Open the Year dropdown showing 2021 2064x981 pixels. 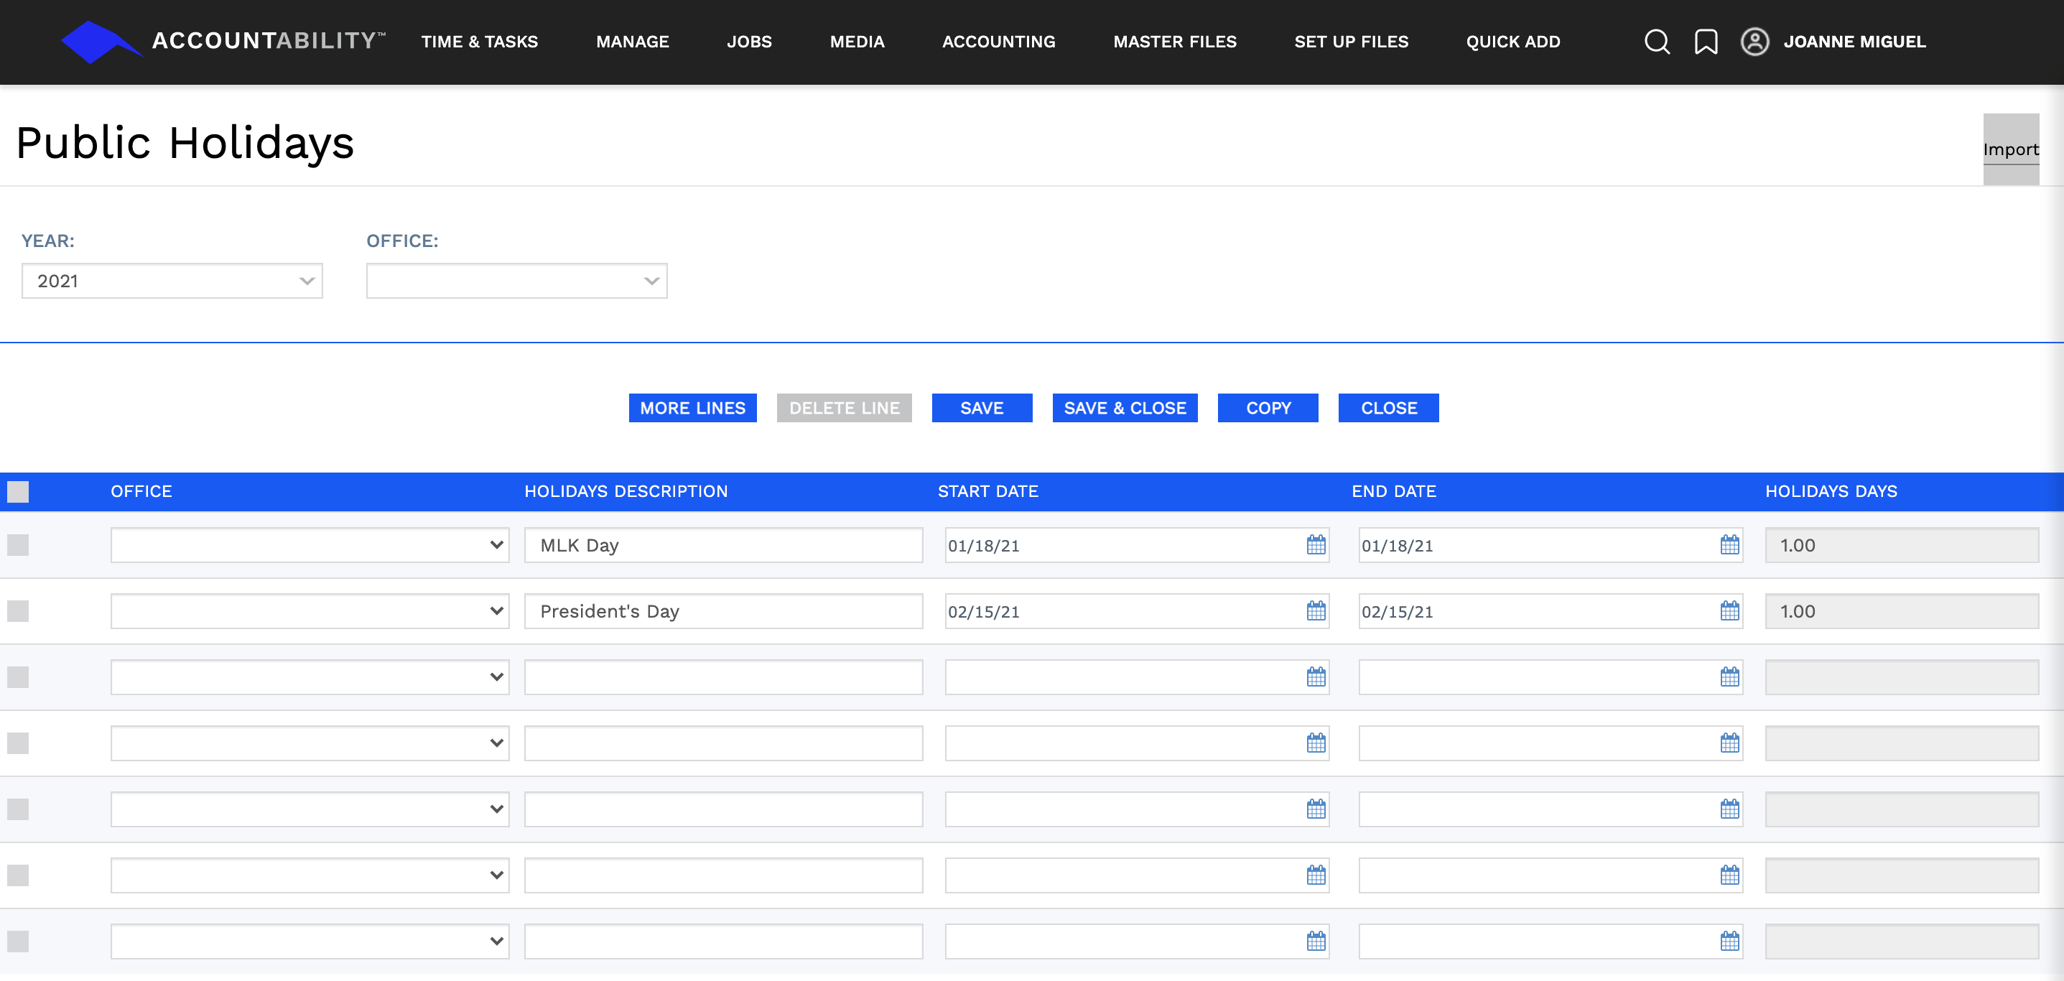(171, 281)
